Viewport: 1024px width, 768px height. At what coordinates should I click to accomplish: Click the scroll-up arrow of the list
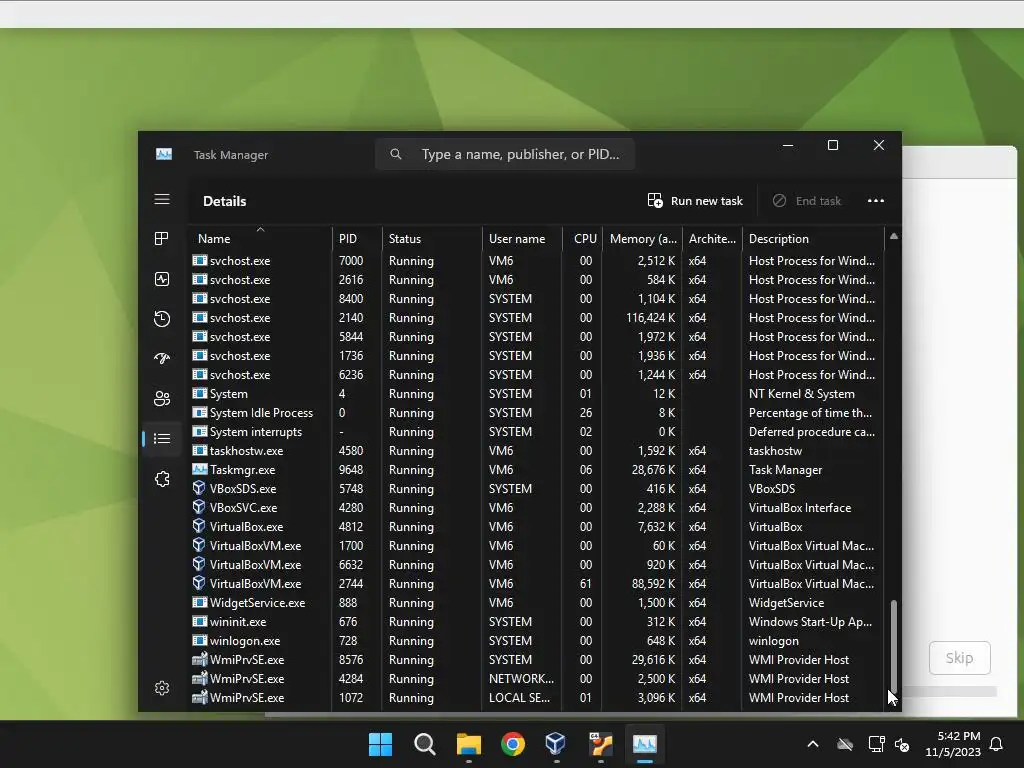pyautogui.click(x=893, y=236)
